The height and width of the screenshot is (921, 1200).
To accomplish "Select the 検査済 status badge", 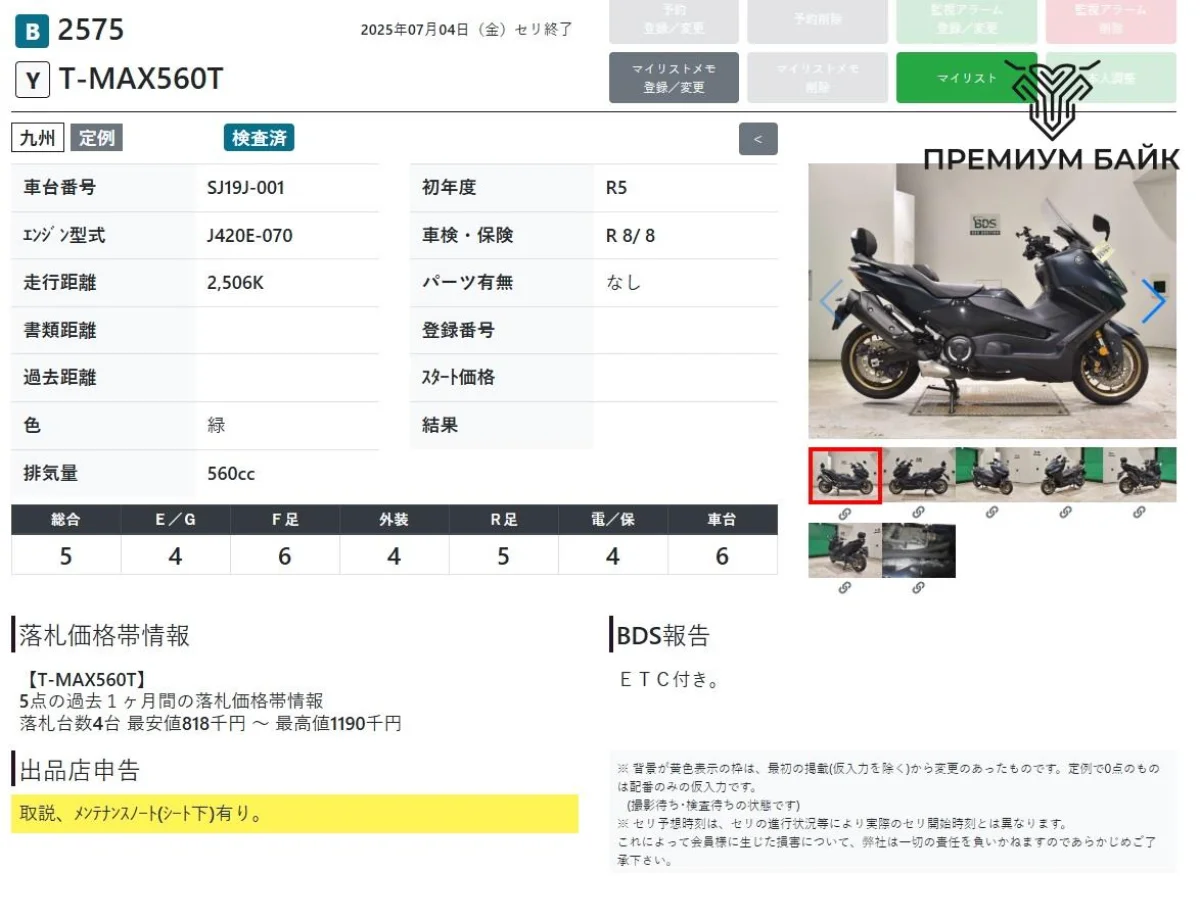I will pyautogui.click(x=259, y=138).
